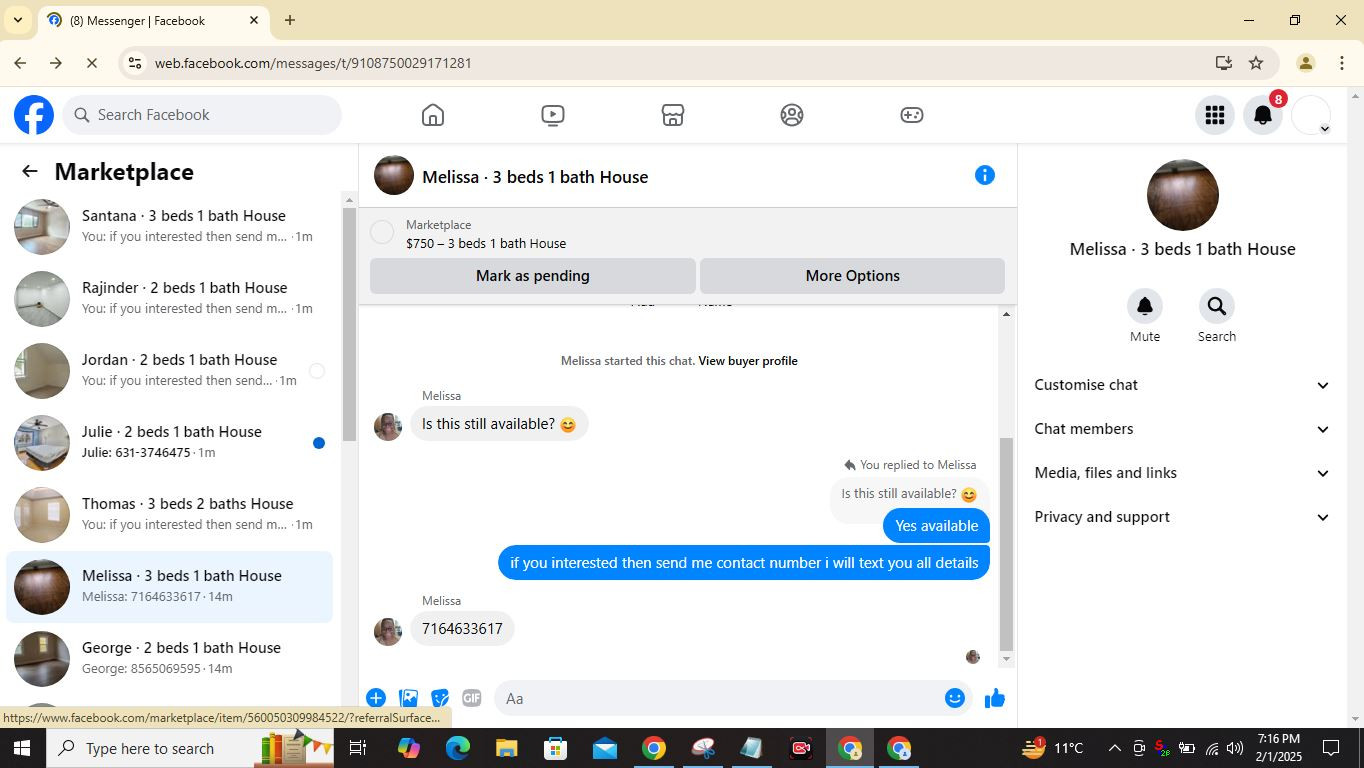Screen dimensions: 1364x768
Task: Open View buyer profile link
Action: click(748, 361)
